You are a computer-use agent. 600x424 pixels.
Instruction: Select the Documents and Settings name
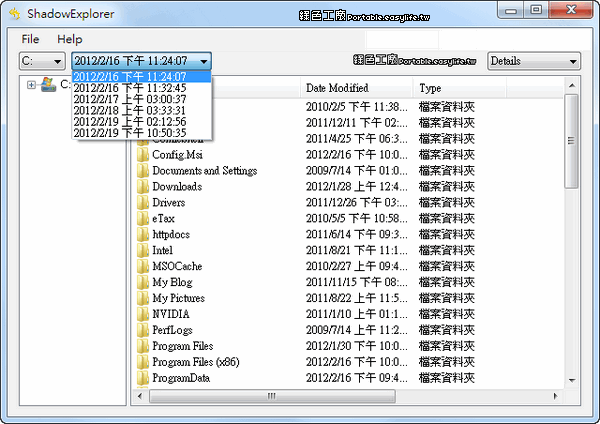[205, 171]
